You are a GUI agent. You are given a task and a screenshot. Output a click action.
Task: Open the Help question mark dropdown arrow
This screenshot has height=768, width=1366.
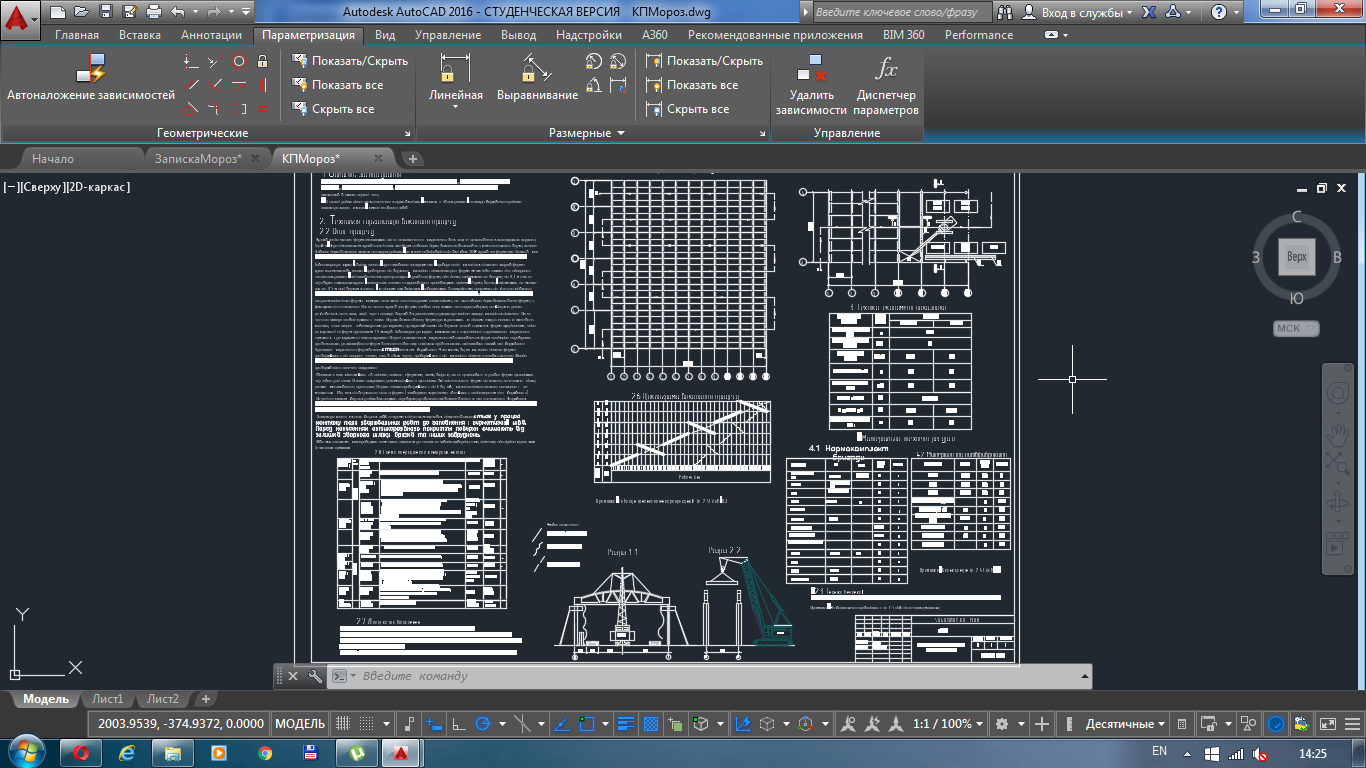pyautogui.click(x=1238, y=13)
